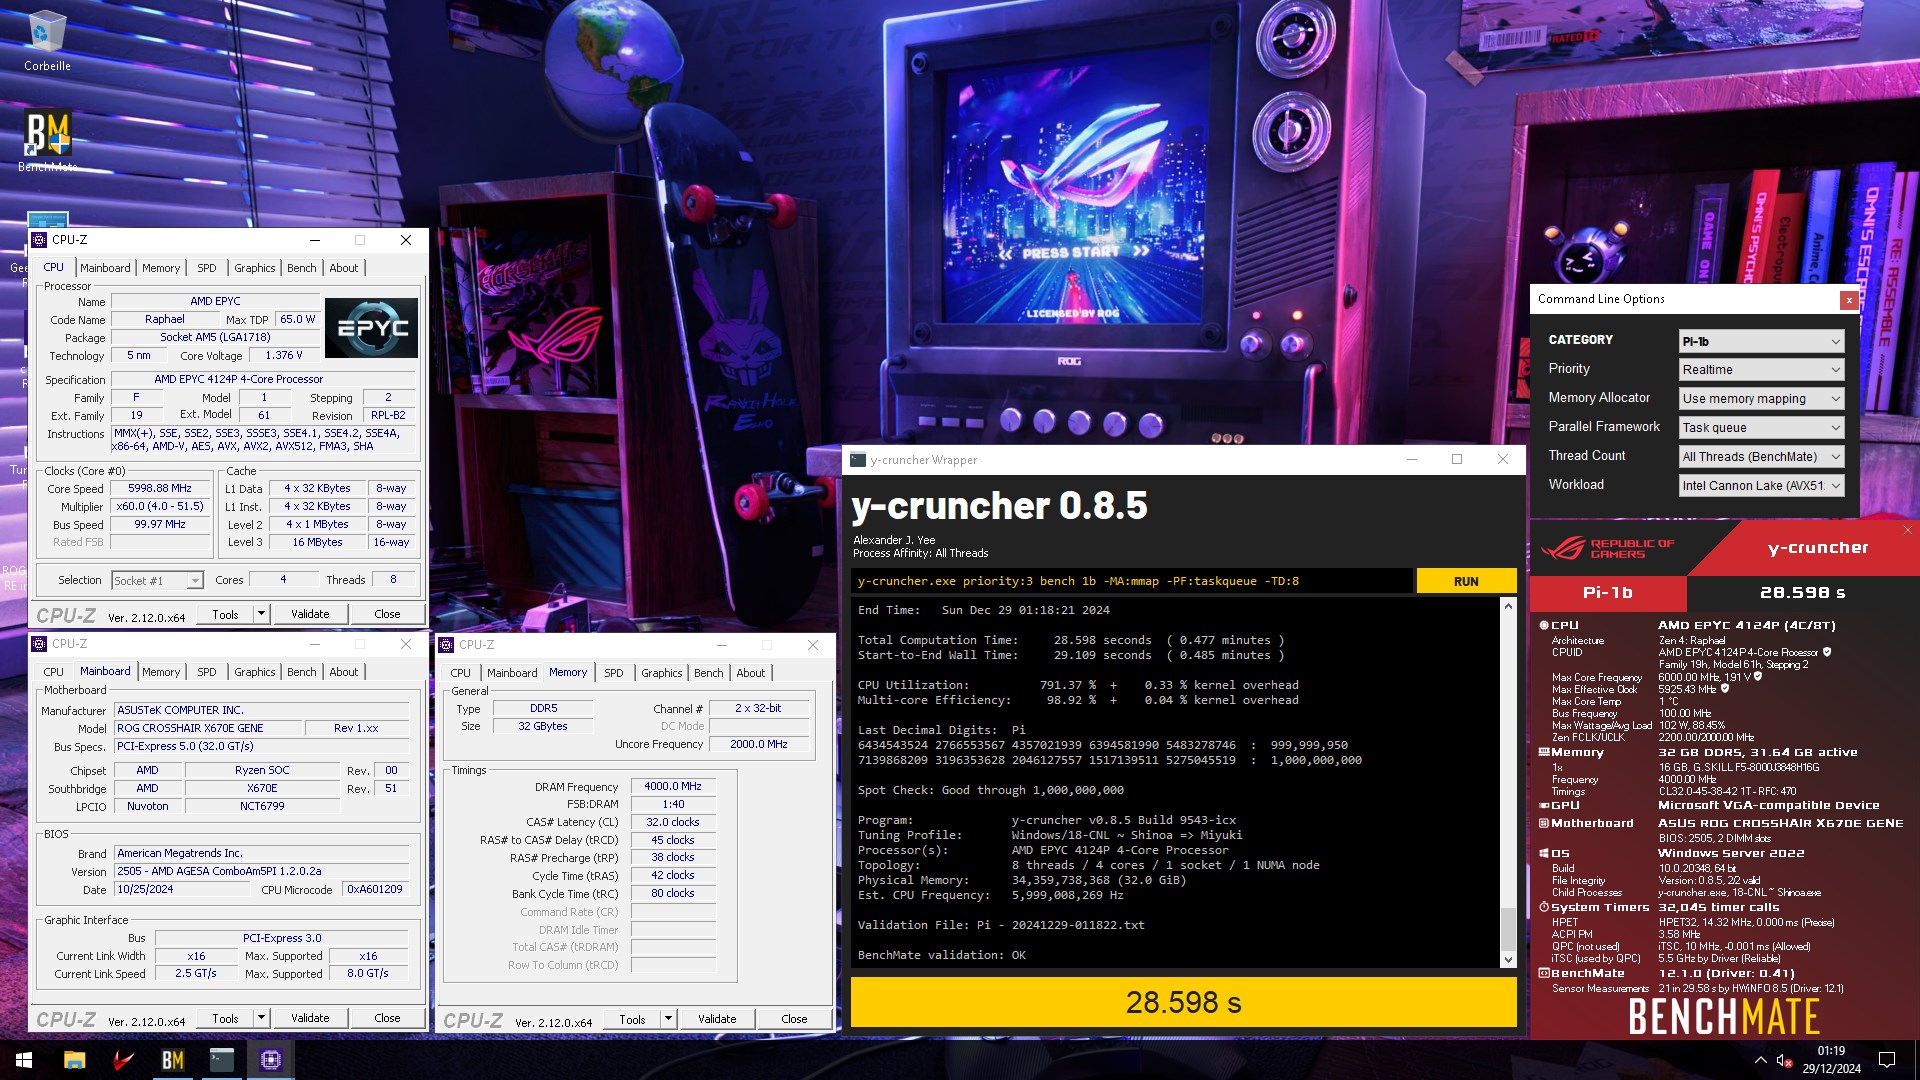Show hidden system tray icons
The image size is (1920, 1080).
click(x=1760, y=1059)
